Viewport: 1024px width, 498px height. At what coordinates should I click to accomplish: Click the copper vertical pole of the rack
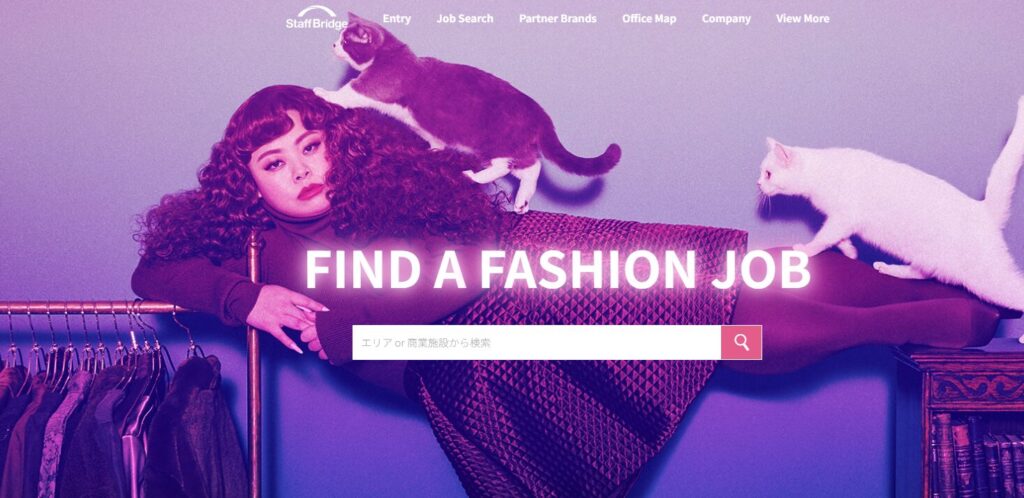click(253, 366)
